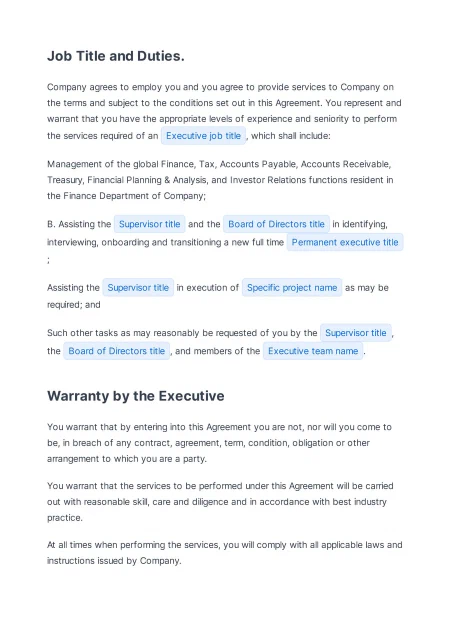Viewport: 450px width, 636px height.
Task: Click Board of Directors title in section B
Action: tap(276, 224)
